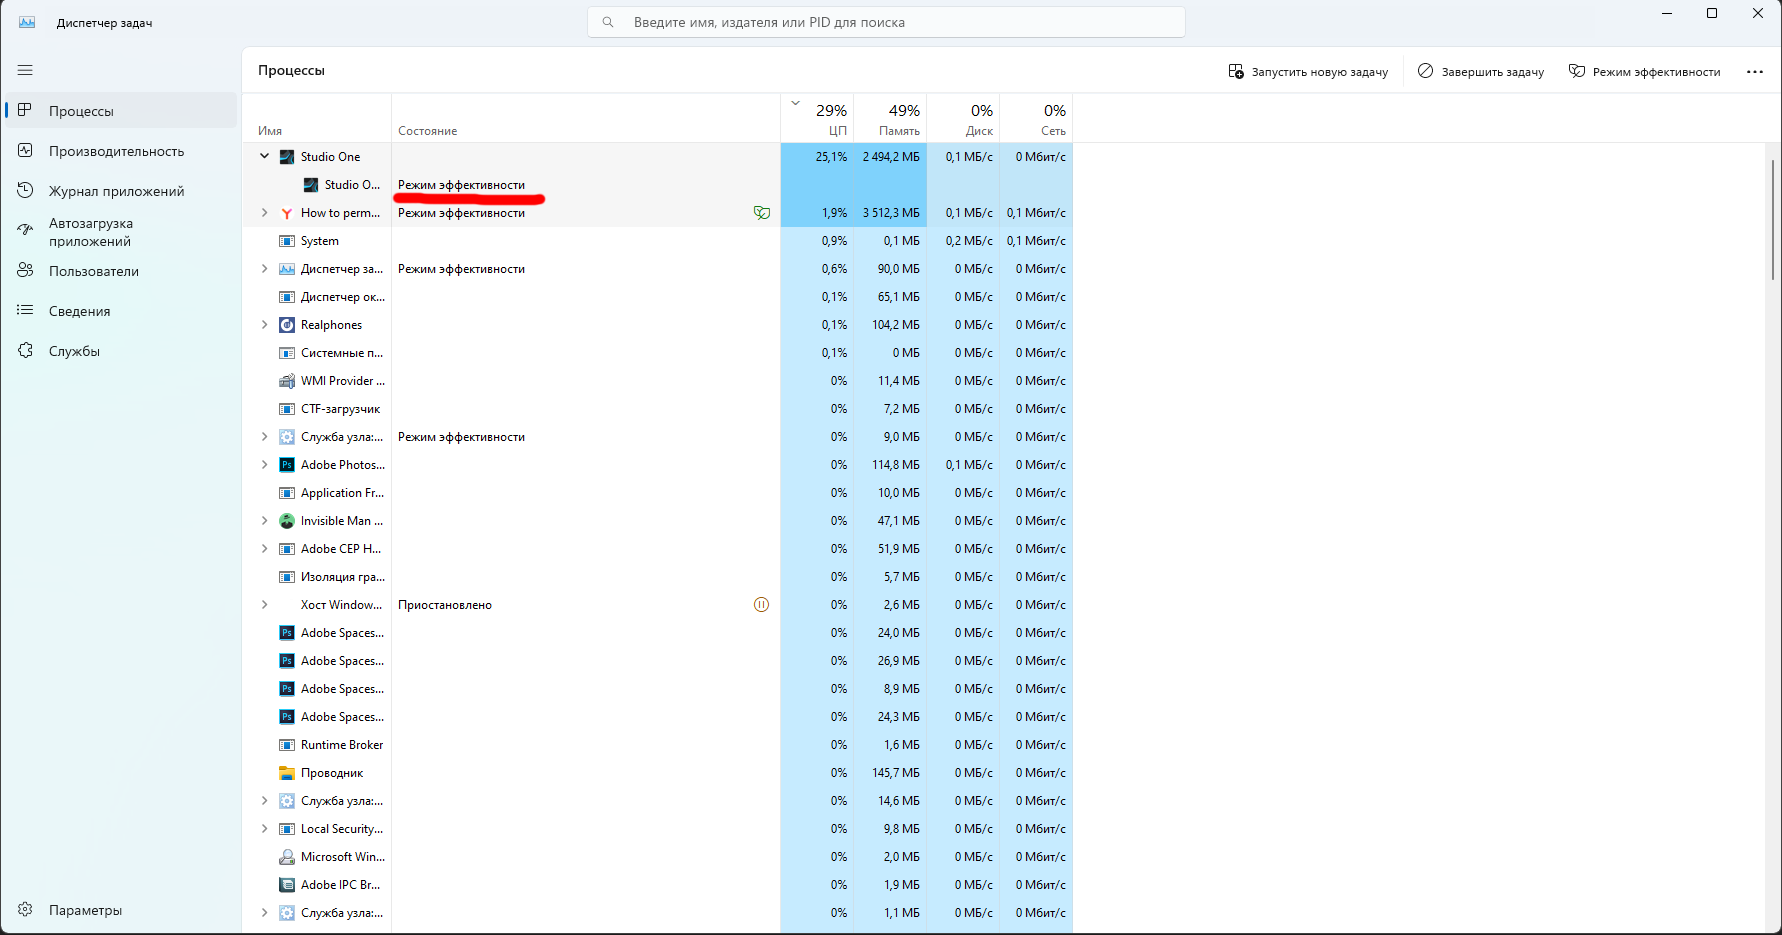Viewport: 1782px width, 935px height.
Task: Click the 3 512,3 МБ memory value
Action: pyautogui.click(x=891, y=213)
